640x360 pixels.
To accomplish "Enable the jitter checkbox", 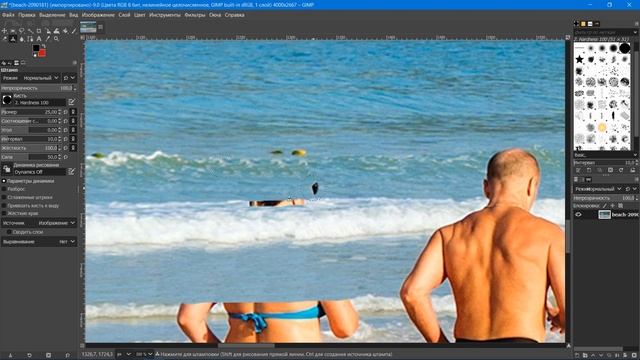I will tap(4, 189).
